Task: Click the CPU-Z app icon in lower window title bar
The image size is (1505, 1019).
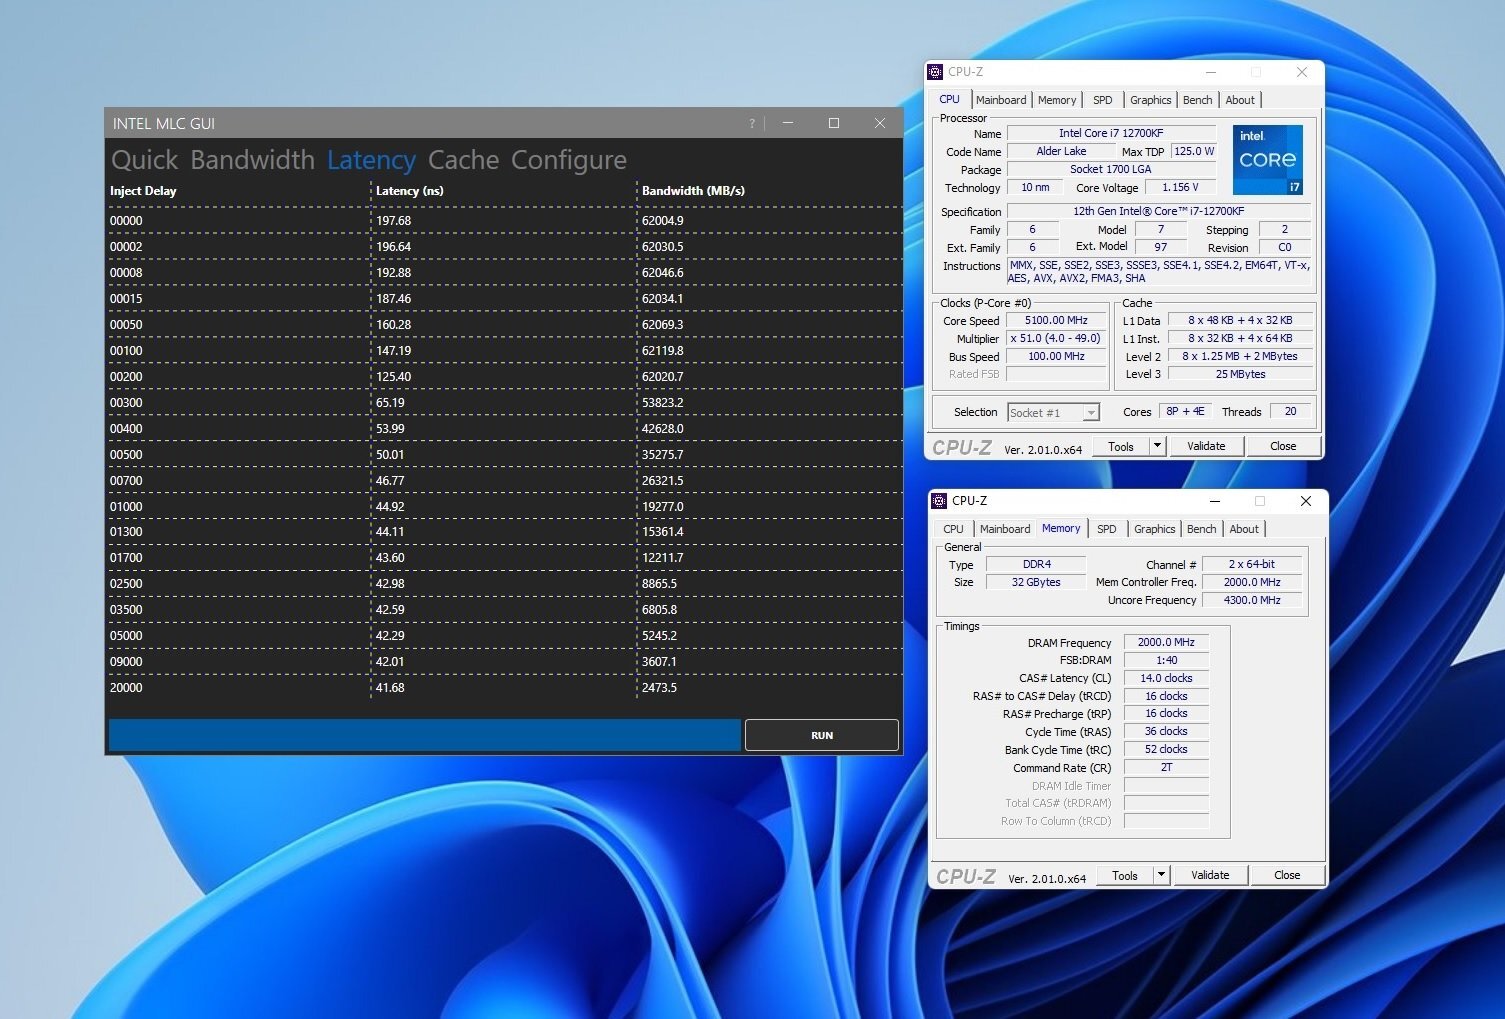Action: click(x=939, y=501)
